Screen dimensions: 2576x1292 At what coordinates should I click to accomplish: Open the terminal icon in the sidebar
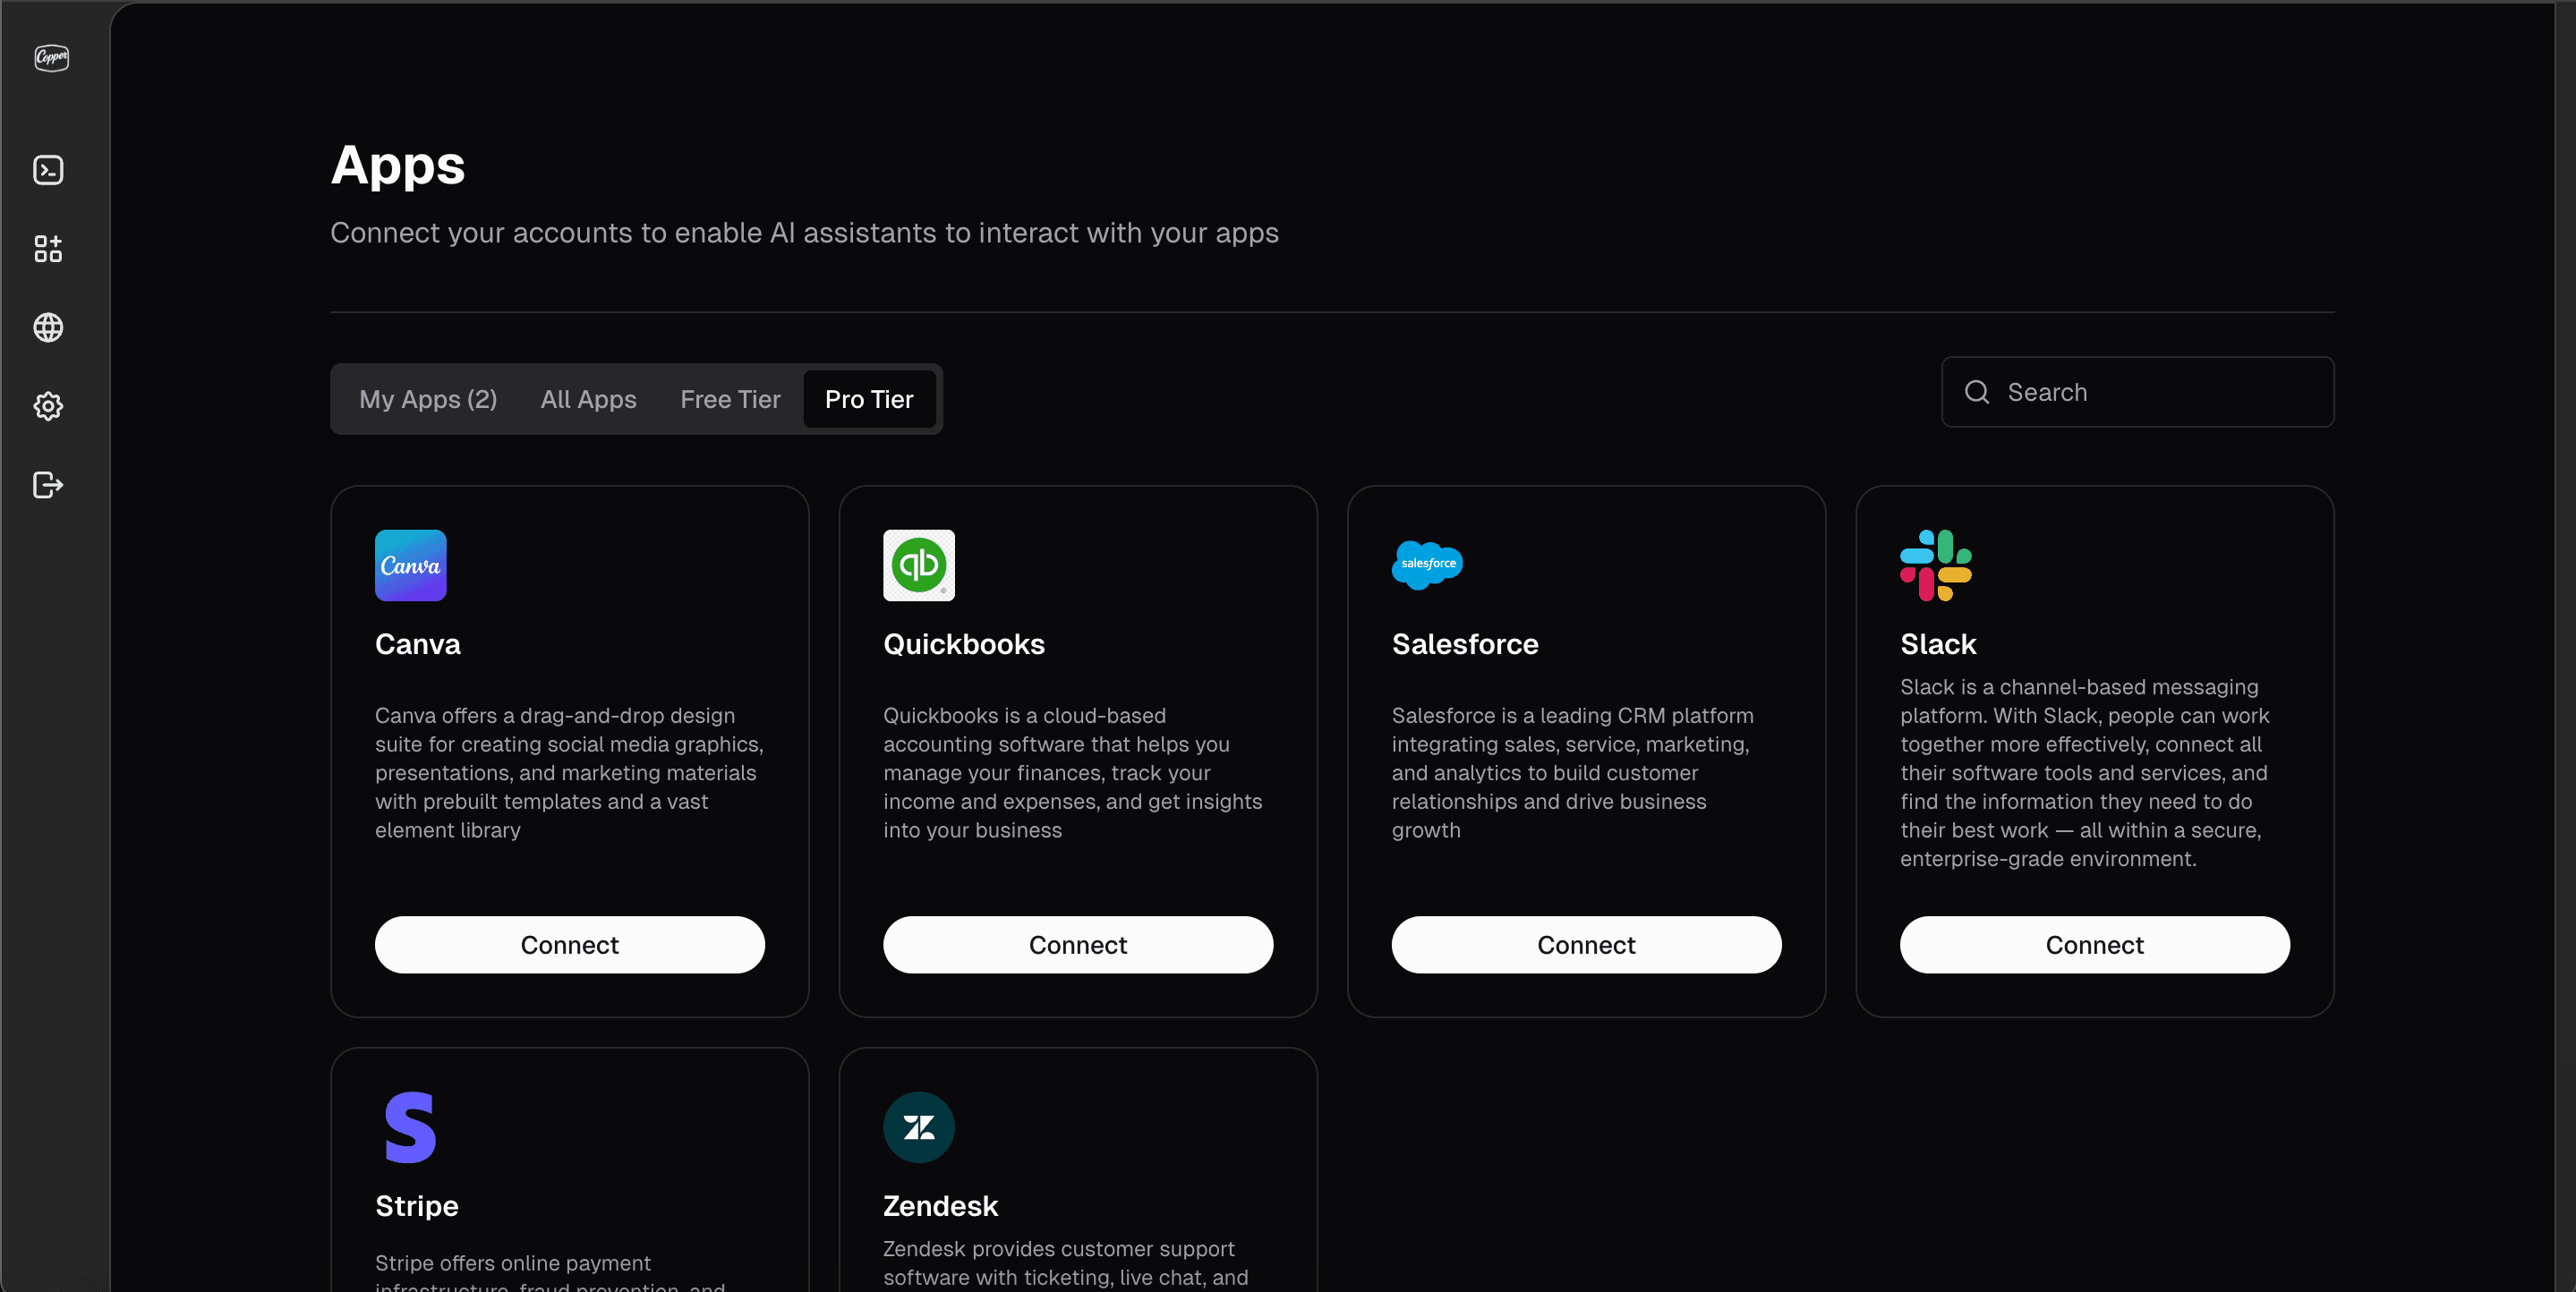[48, 170]
